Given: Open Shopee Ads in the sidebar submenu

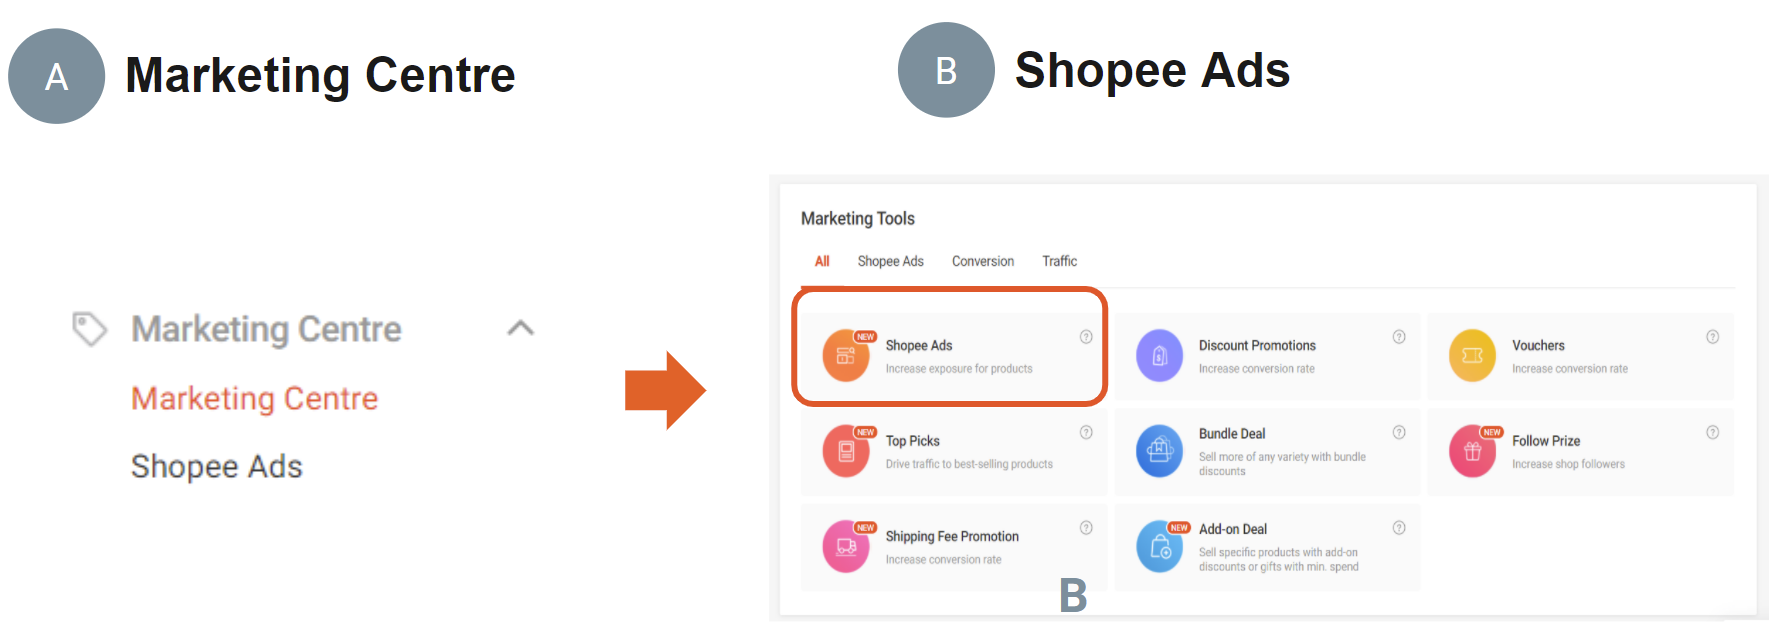Looking at the screenshot, I should pyautogui.click(x=216, y=466).
